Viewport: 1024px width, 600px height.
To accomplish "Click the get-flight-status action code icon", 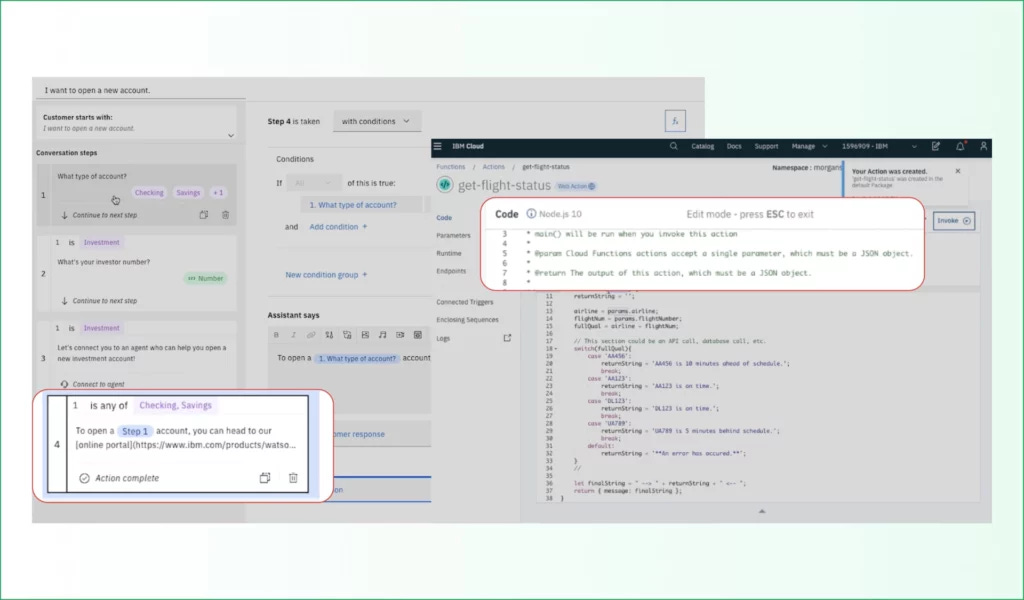I will 445,185.
